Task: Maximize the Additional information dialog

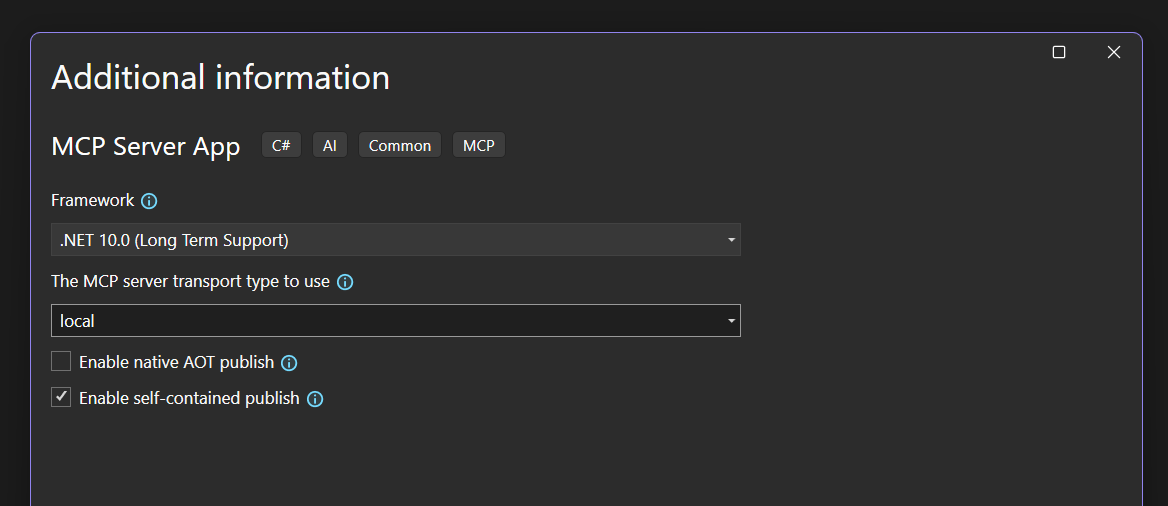Action: click(1059, 52)
